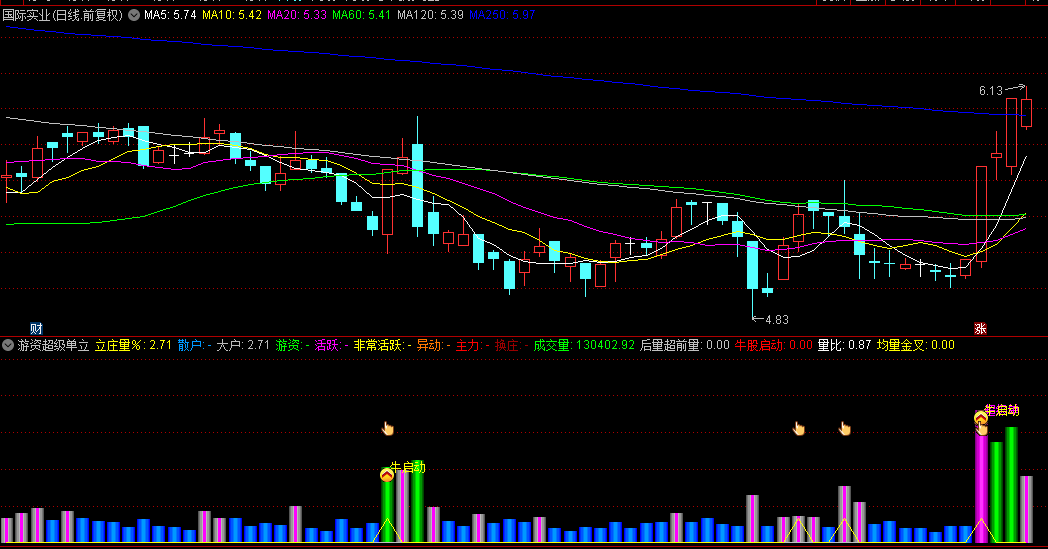
Task: Select the MA120: 5.39 indicator label
Action: [430, 15]
